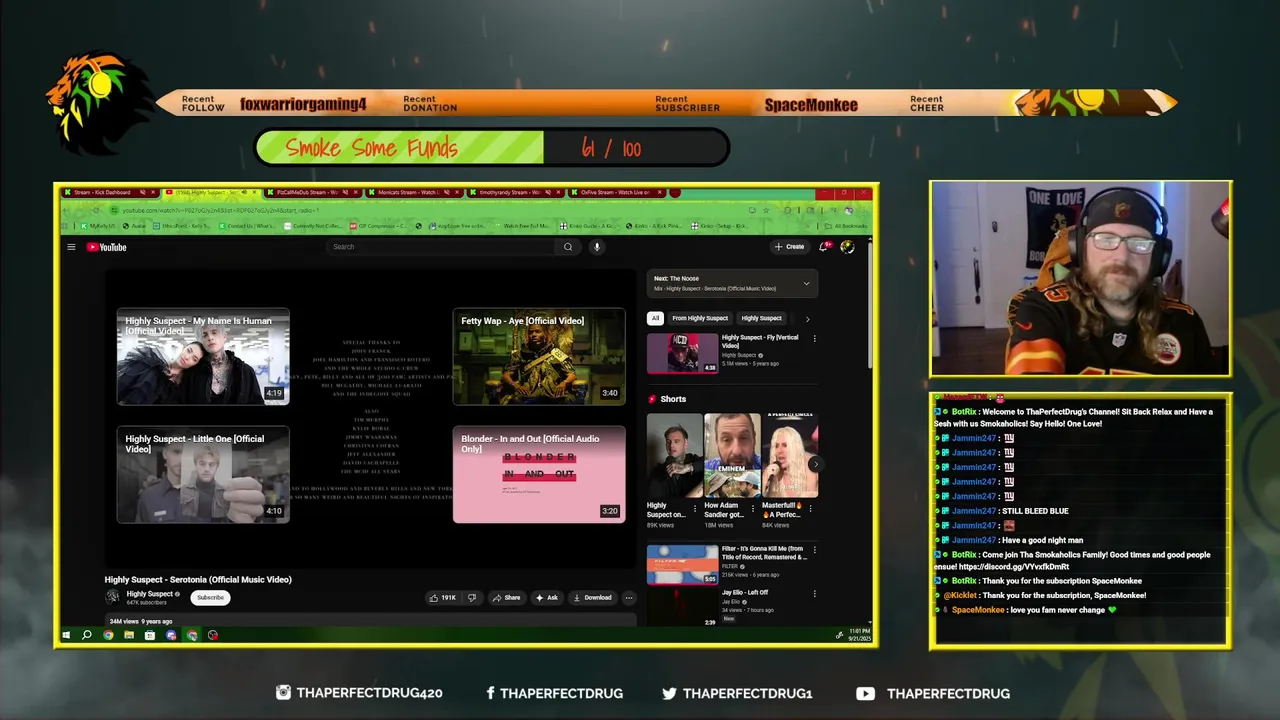This screenshot has width=1280, height=720.
Task: Open Windows taskbar search
Action: pos(87,635)
